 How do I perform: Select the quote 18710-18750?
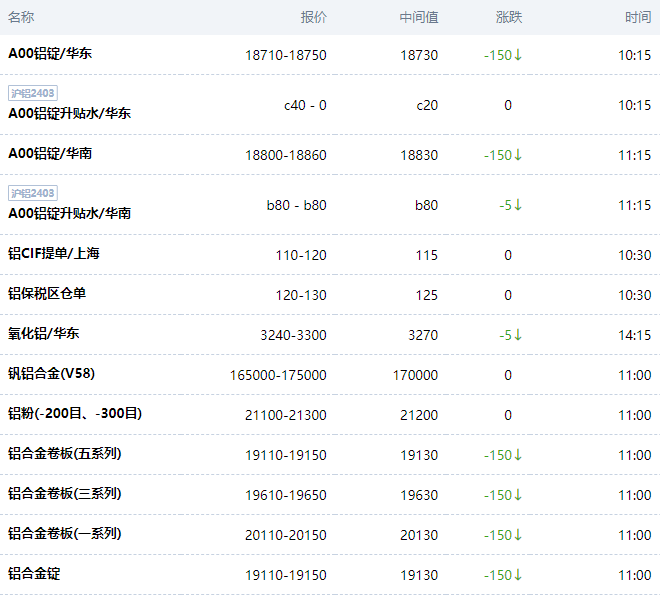(286, 55)
